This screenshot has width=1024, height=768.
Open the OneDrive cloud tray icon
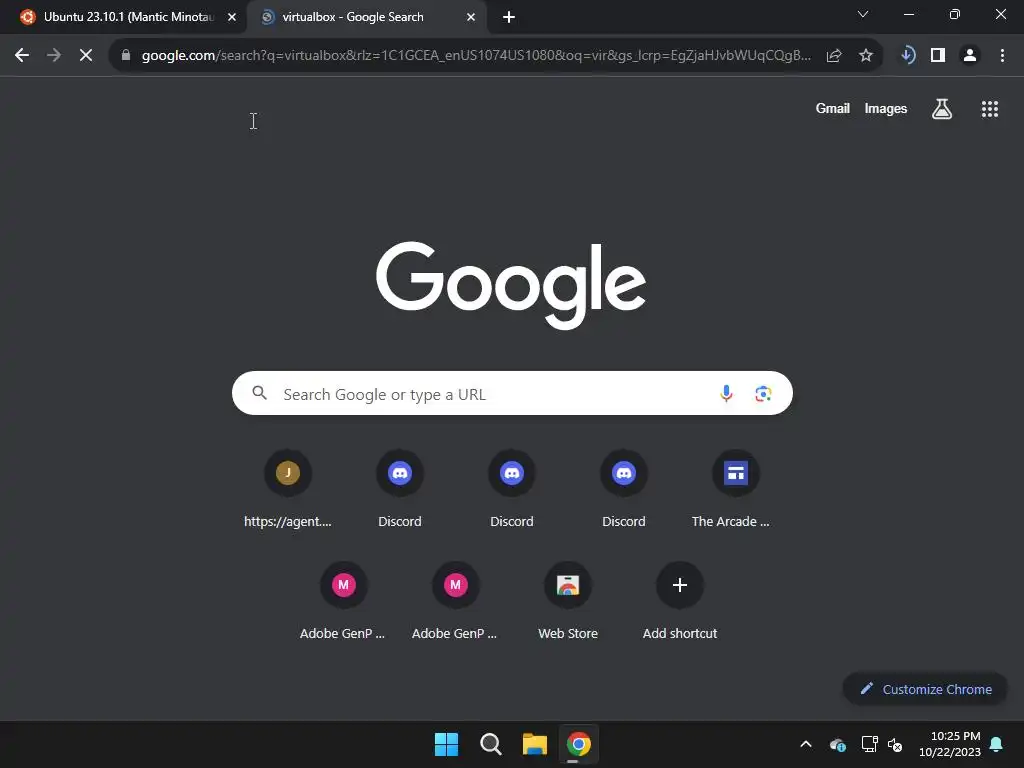(838, 744)
